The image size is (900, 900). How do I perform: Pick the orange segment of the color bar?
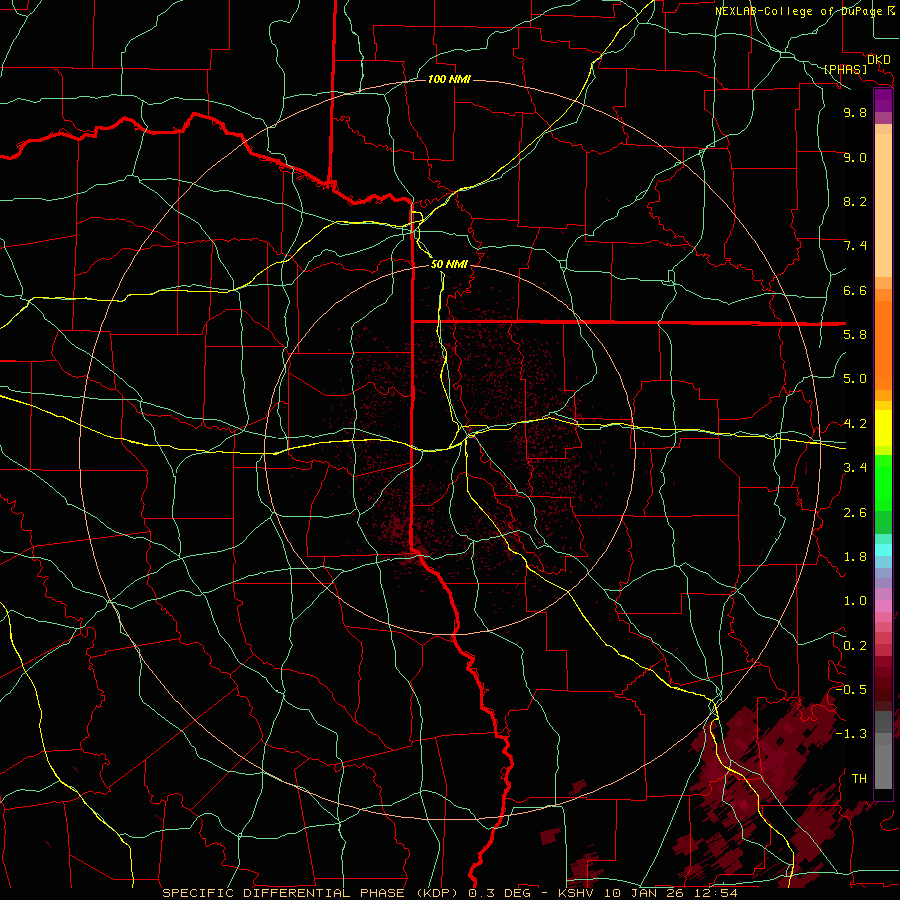click(x=883, y=346)
